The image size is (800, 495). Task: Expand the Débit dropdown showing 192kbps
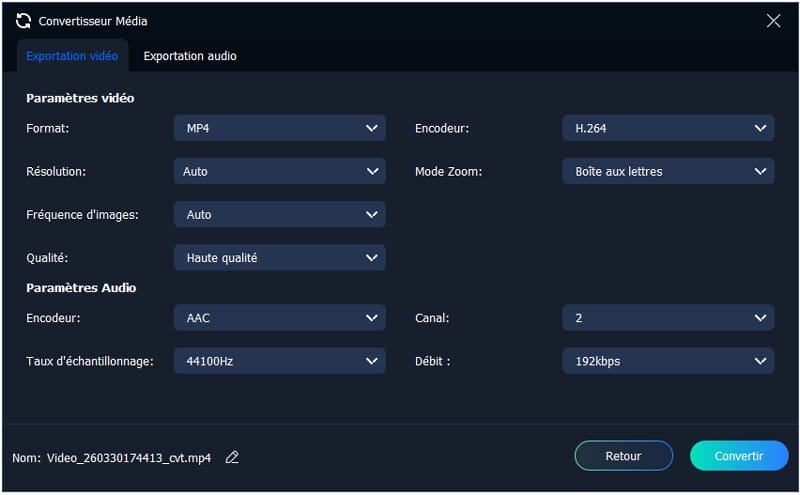point(667,361)
